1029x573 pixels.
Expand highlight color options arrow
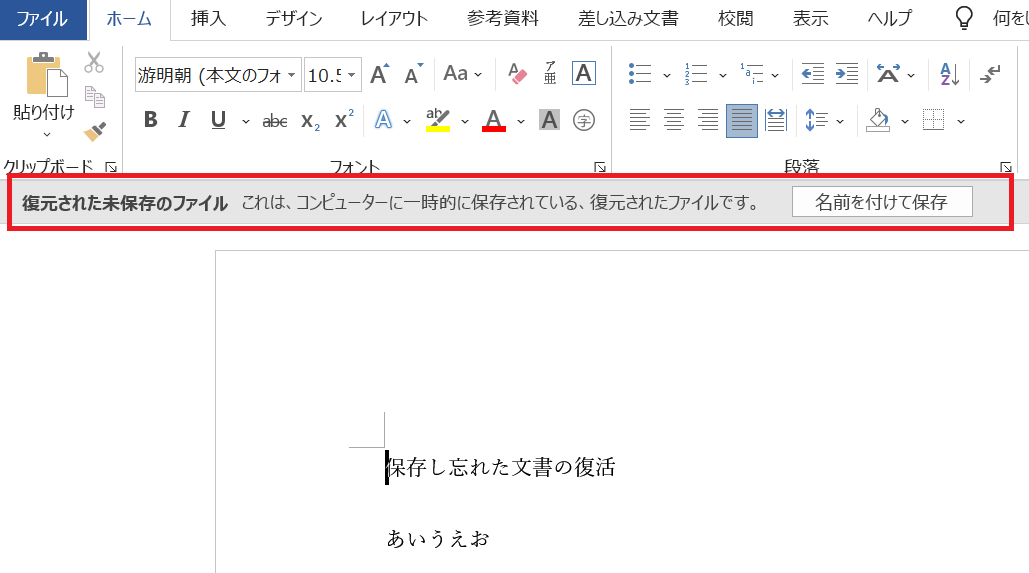pos(465,121)
